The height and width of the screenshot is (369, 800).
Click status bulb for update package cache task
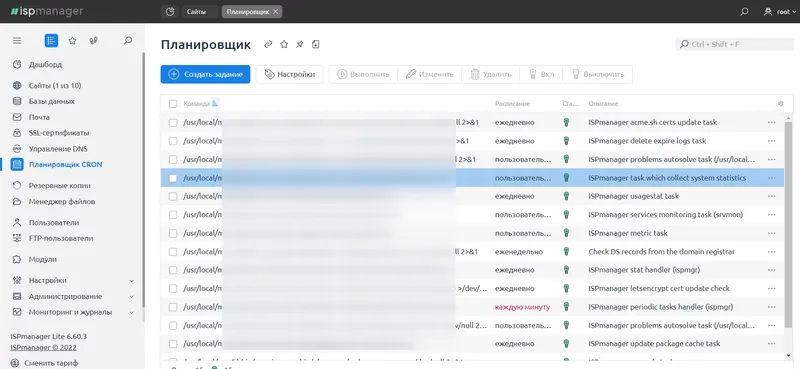click(x=566, y=343)
